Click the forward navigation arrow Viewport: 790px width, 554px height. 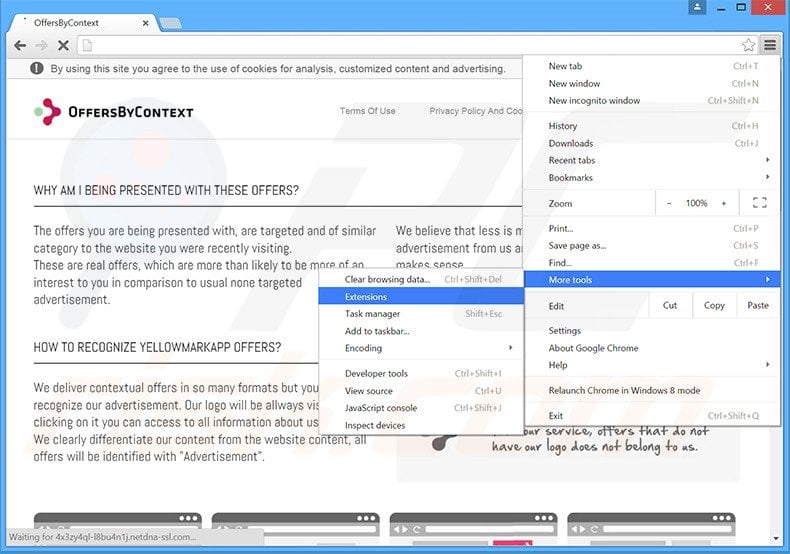pos(41,46)
